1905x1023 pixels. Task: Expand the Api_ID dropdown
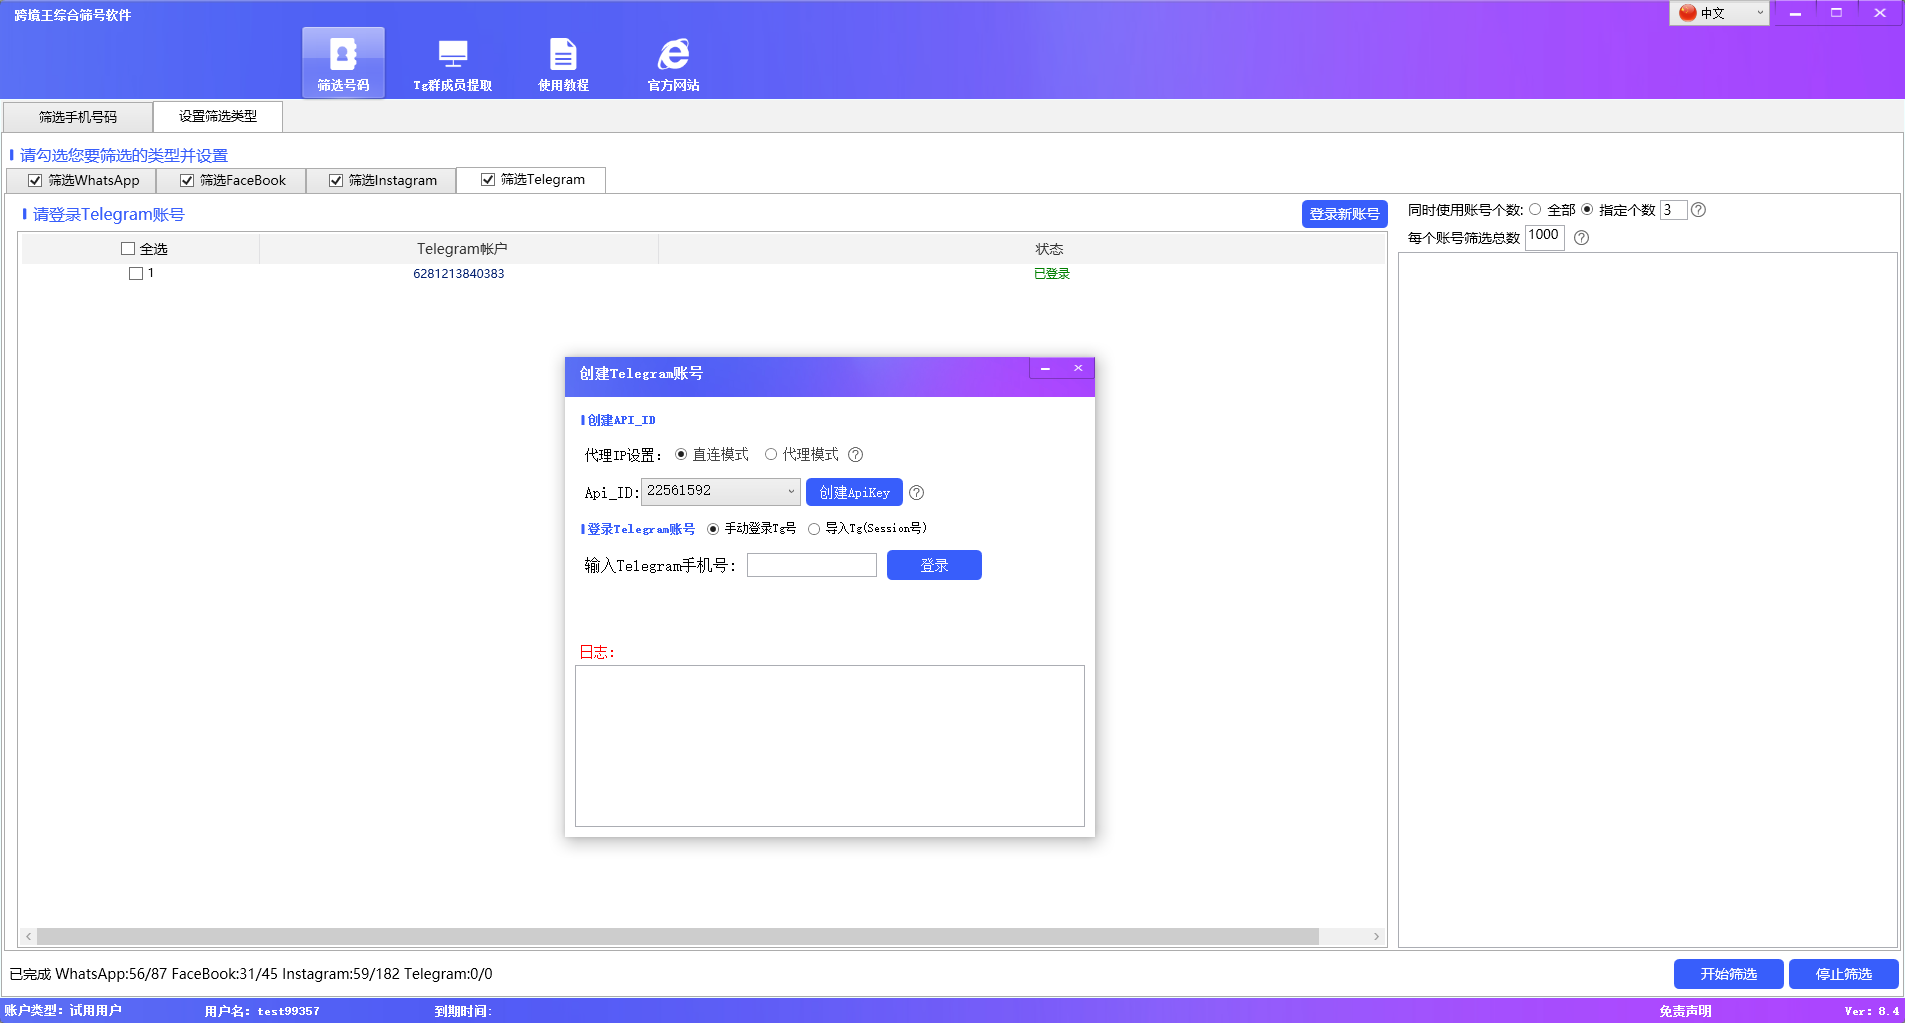790,492
